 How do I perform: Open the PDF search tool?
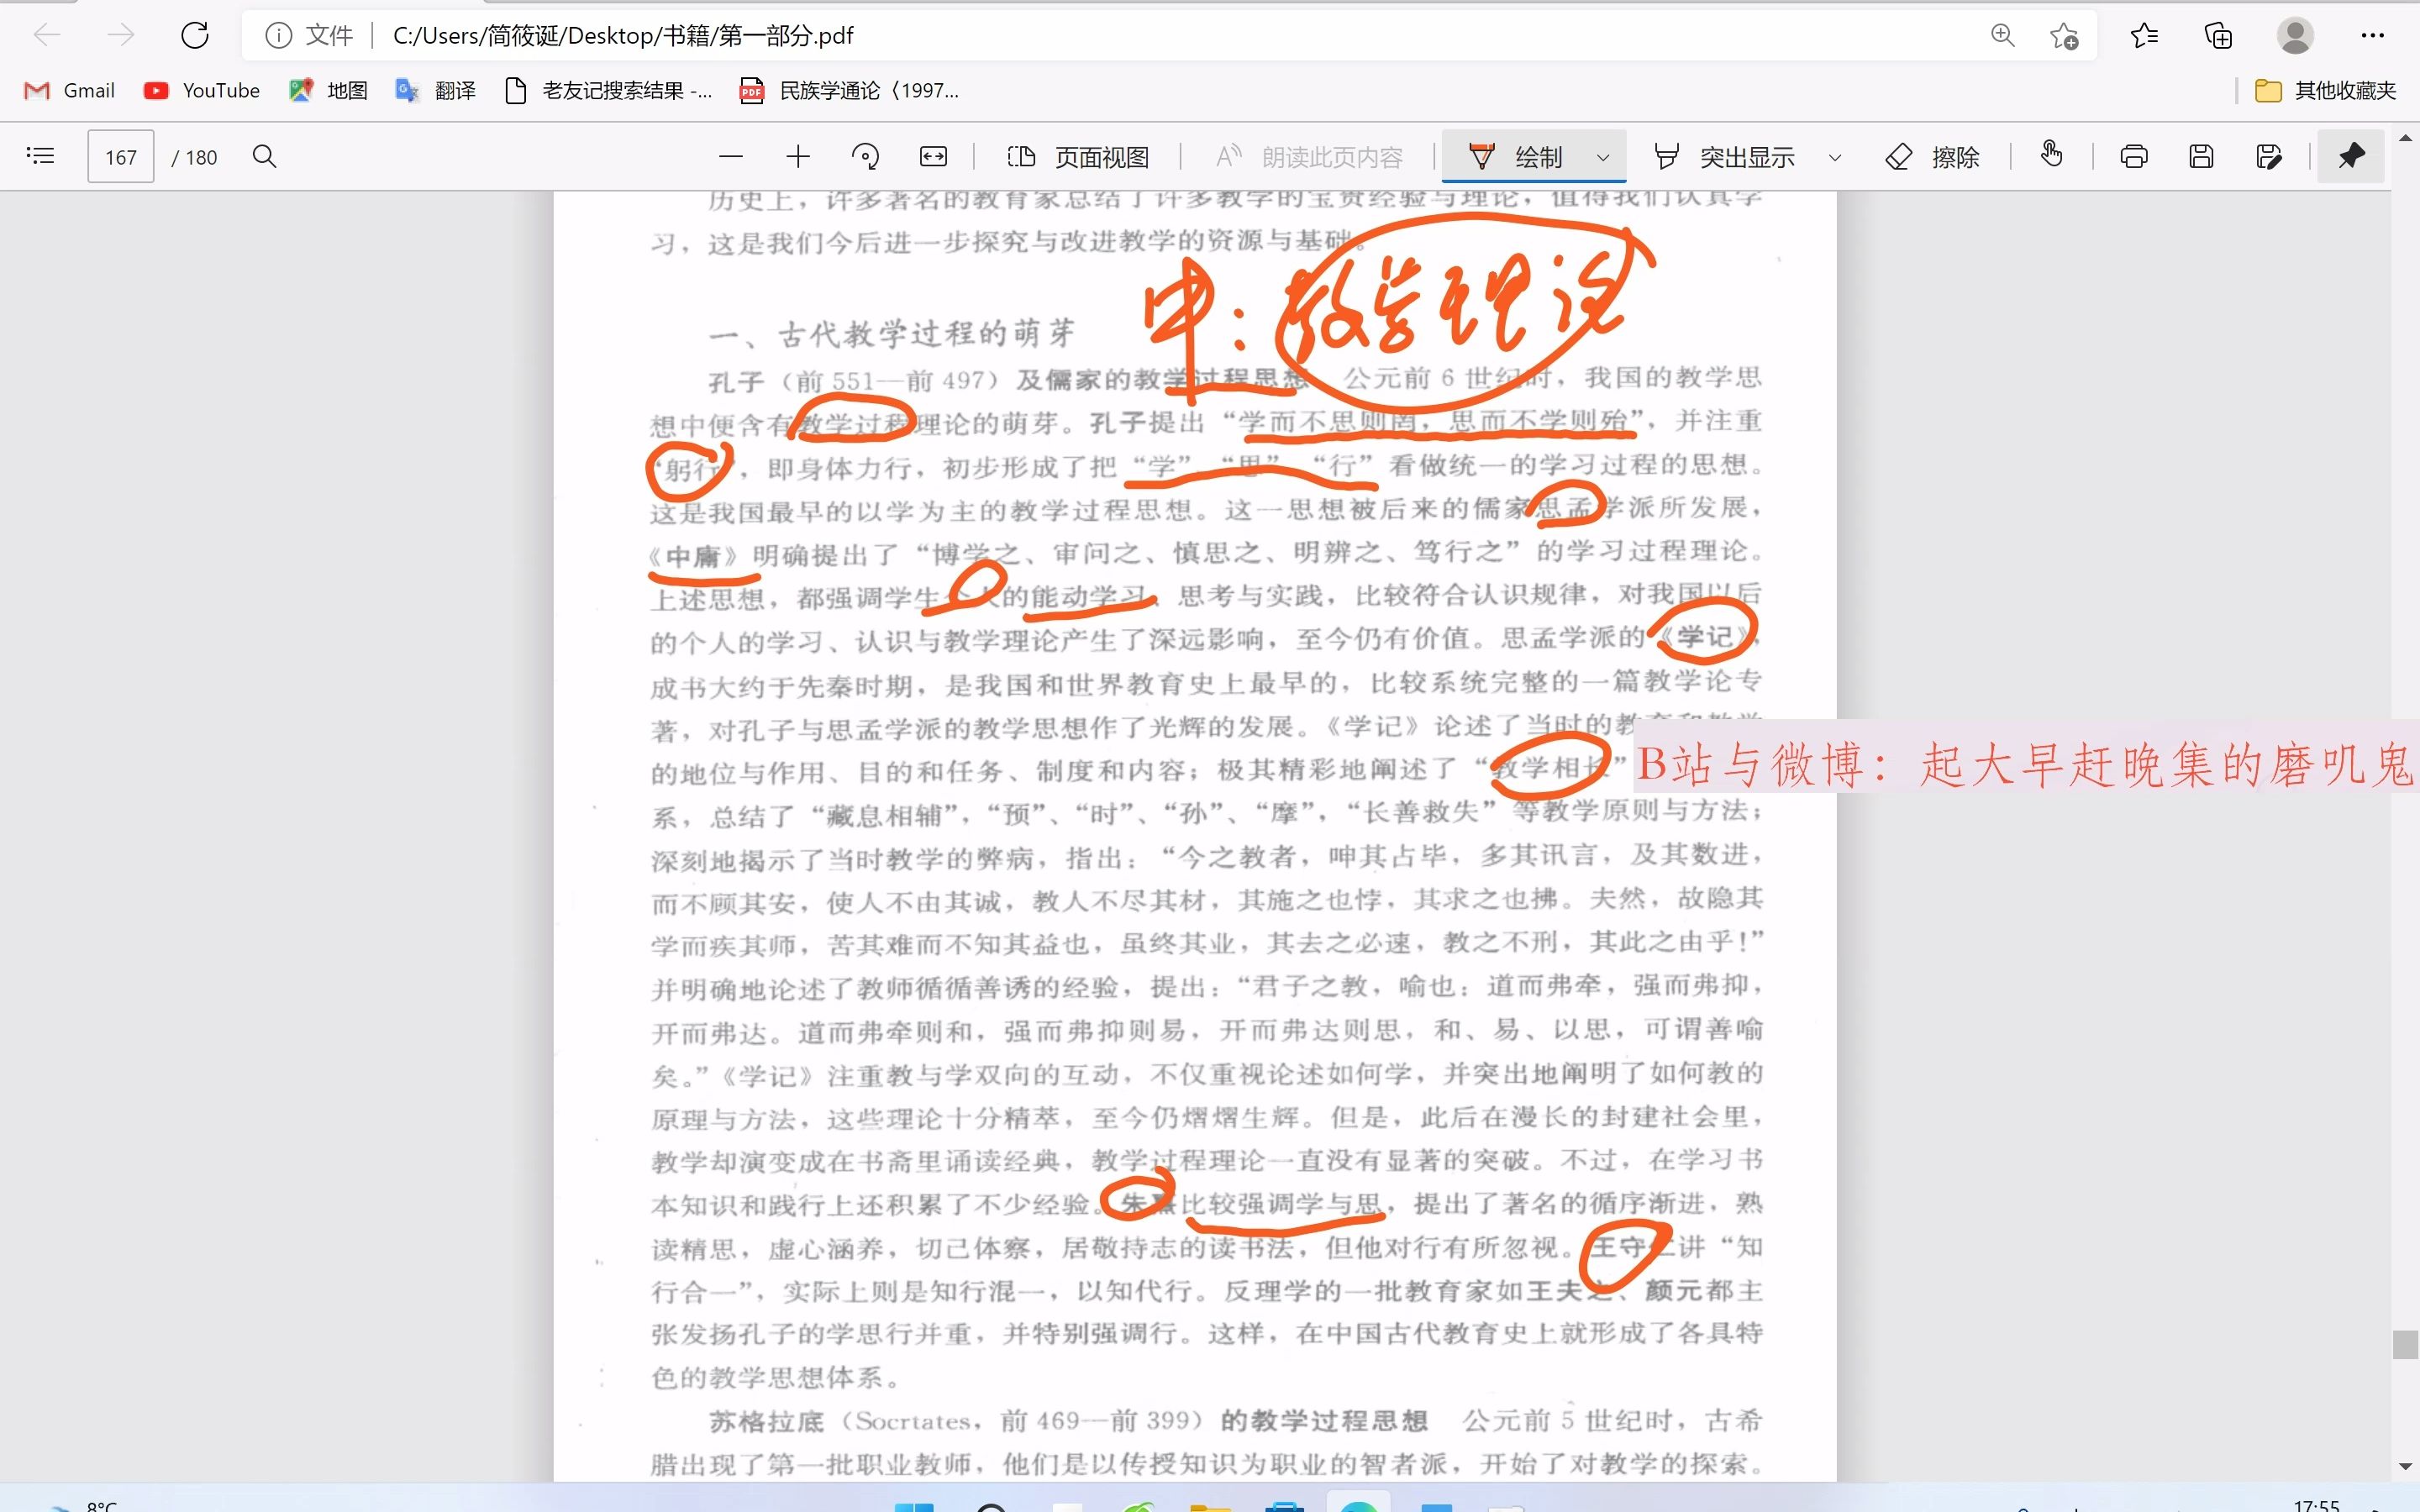[264, 156]
